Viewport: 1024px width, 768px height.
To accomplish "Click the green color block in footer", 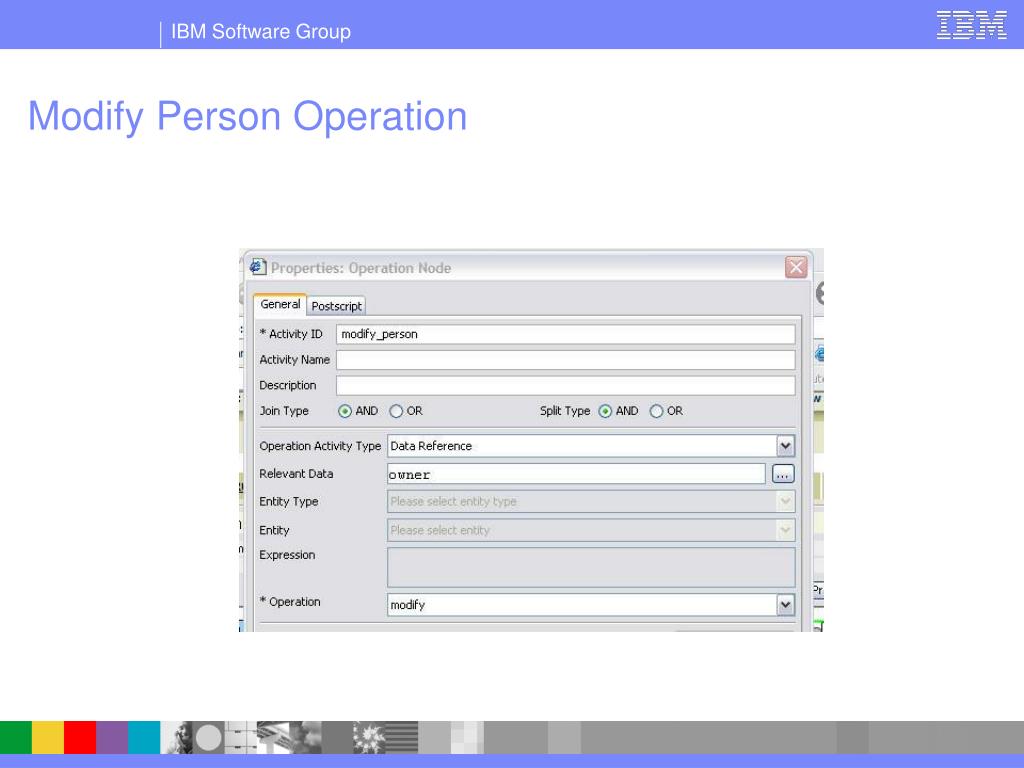I will coord(16,737).
